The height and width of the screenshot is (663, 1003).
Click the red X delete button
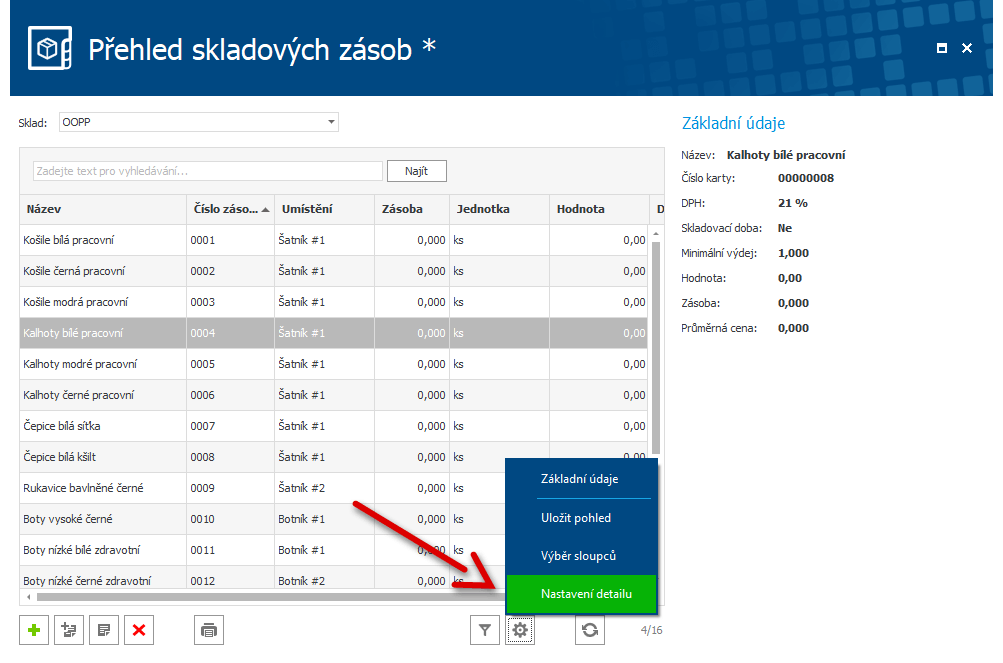[139, 630]
